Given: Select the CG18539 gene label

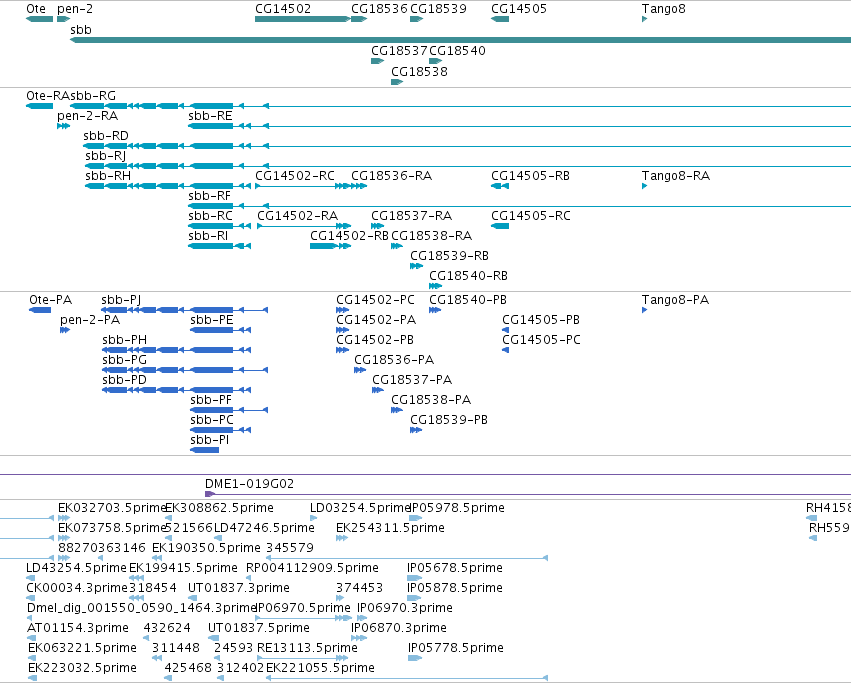Looking at the screenshot, I should pyautogui.click(x=438, y=9).
